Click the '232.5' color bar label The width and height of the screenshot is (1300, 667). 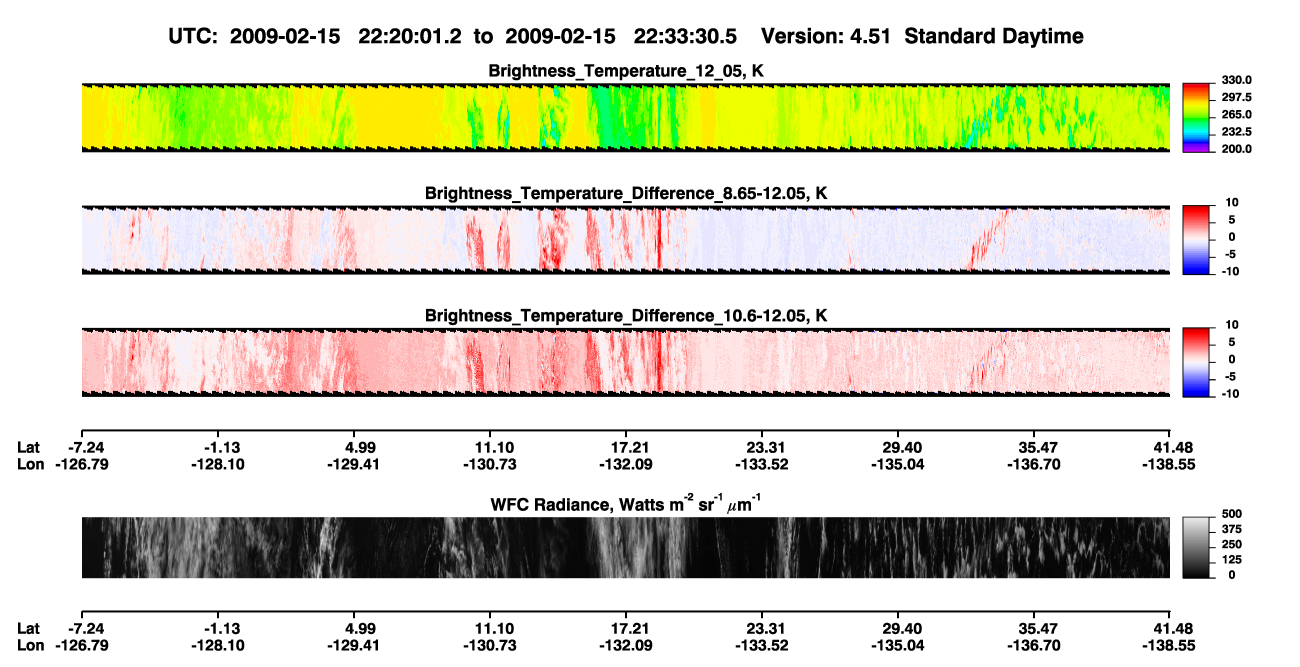[1236, 131]
